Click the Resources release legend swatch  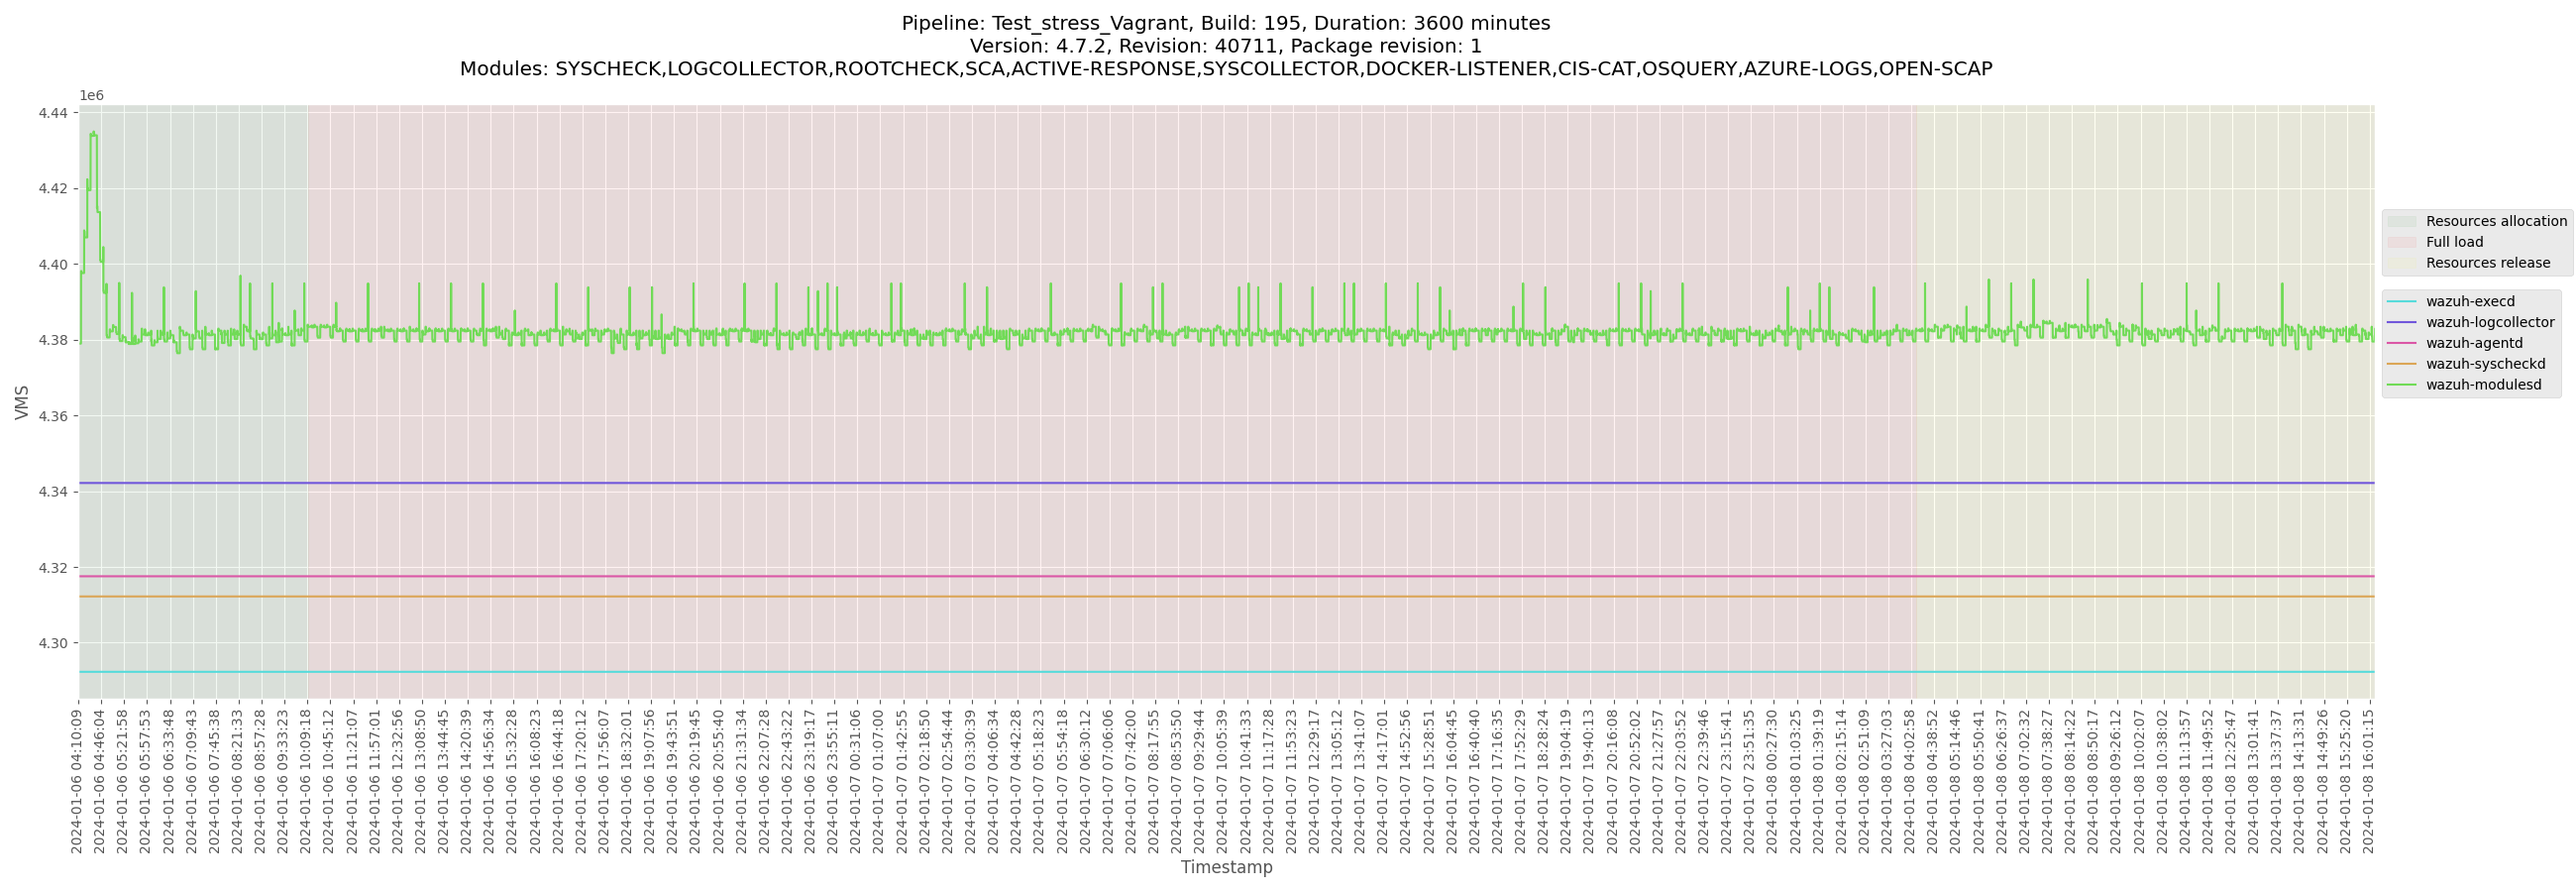2402,263
